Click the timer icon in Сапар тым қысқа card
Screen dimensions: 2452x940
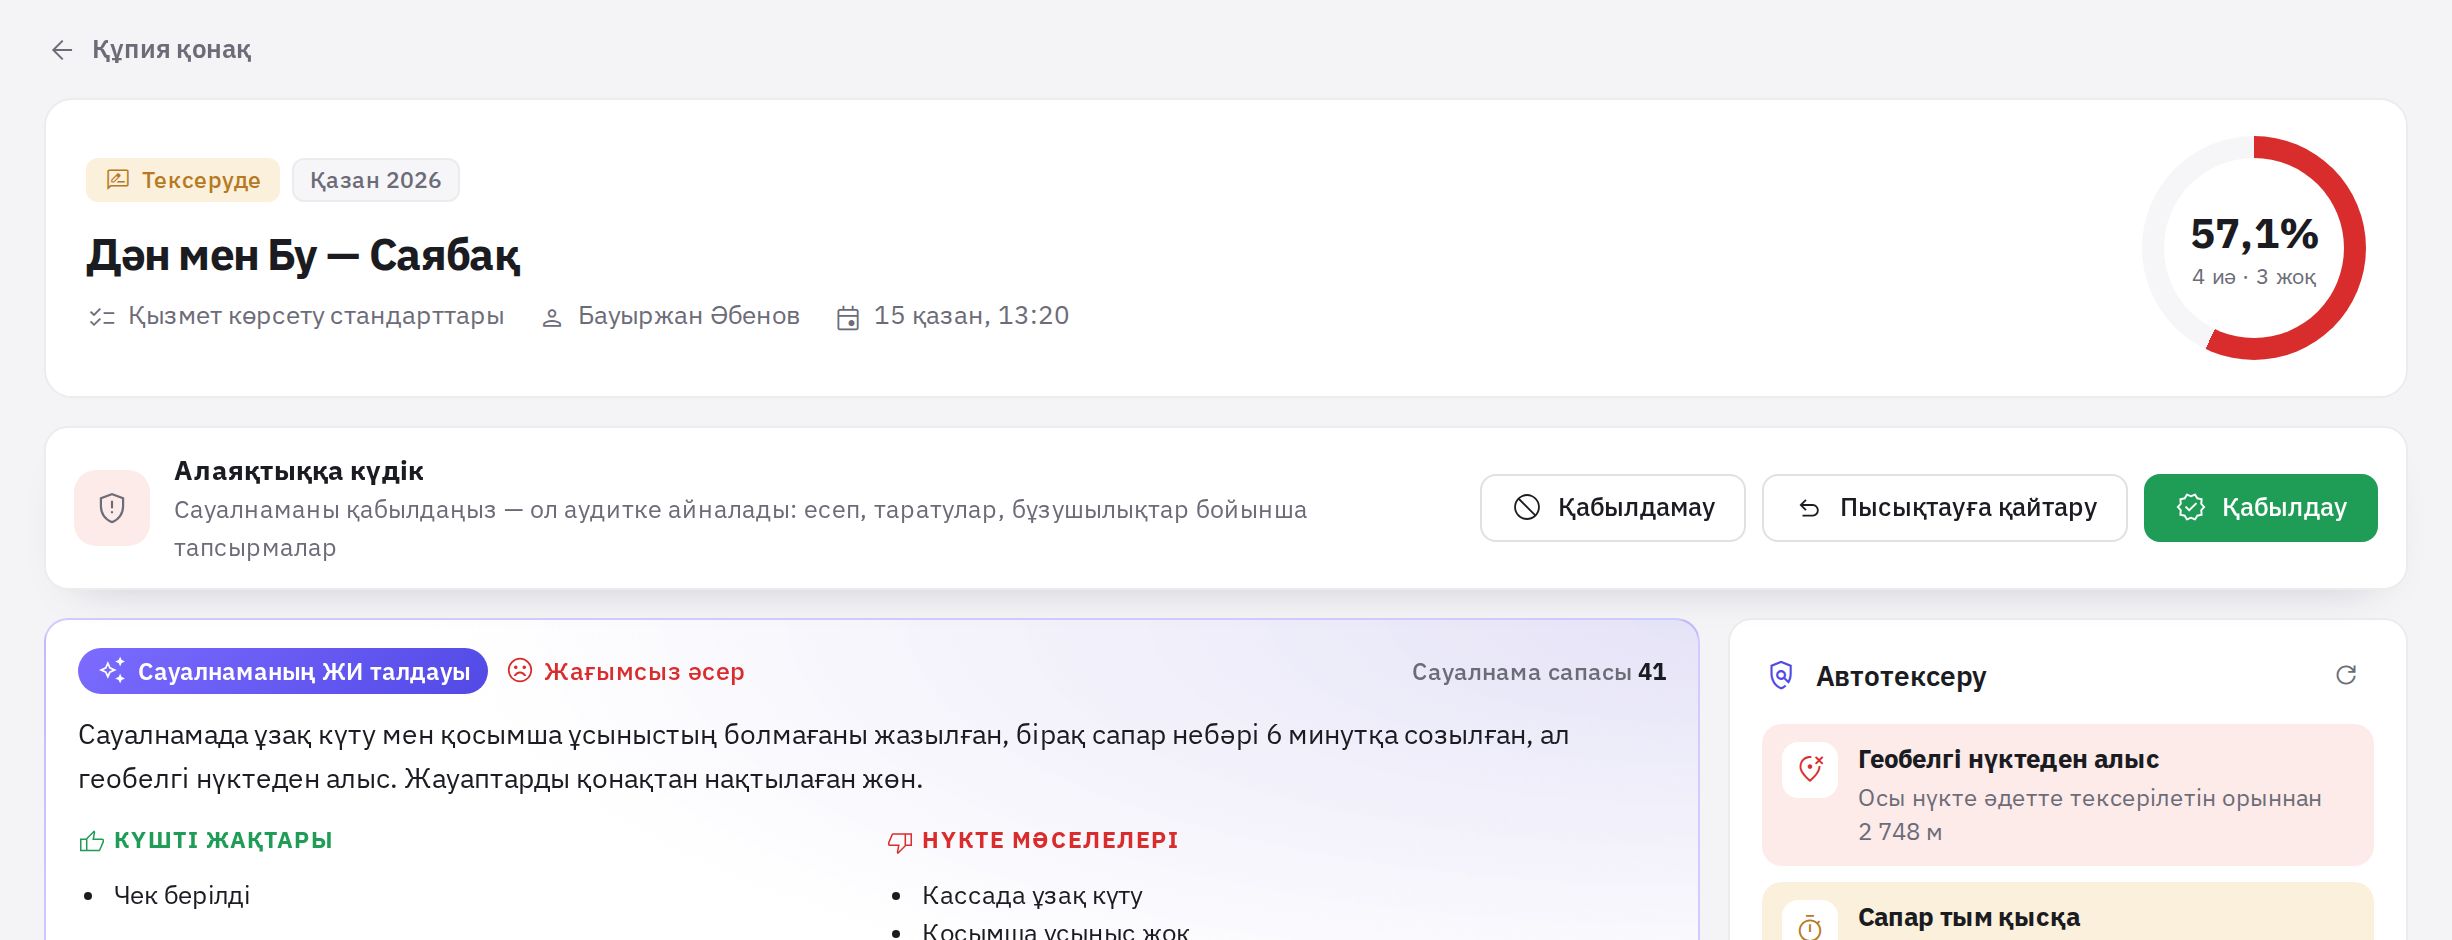click(x=1810, y=926)
